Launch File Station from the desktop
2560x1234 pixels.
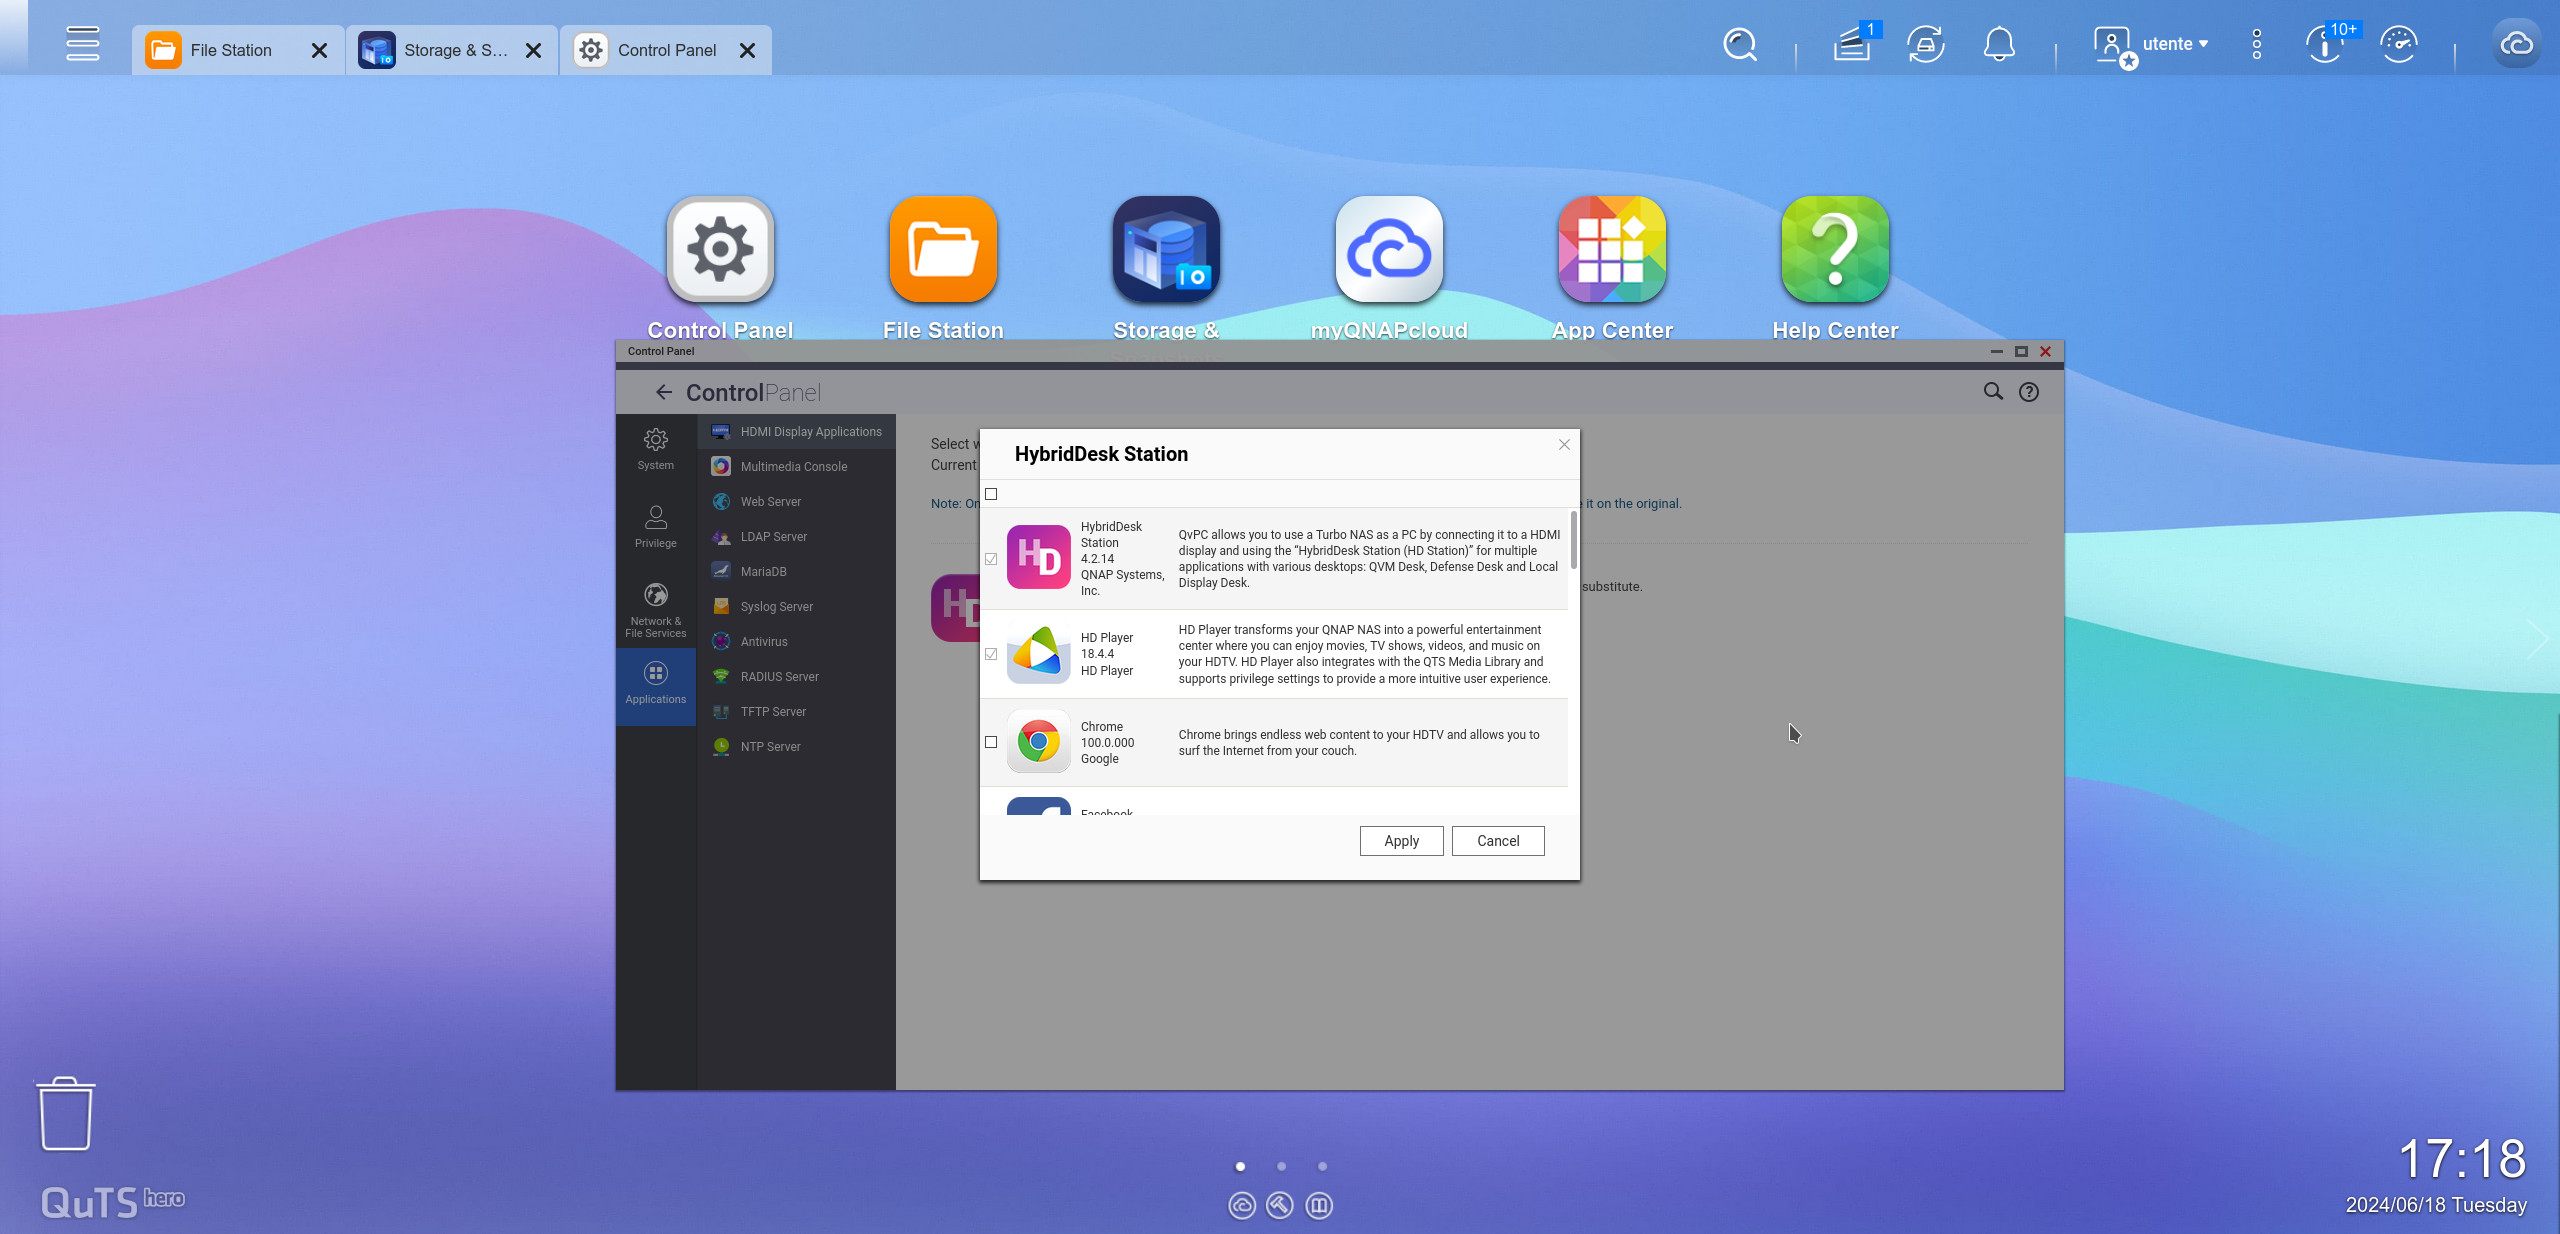[943, 249]
